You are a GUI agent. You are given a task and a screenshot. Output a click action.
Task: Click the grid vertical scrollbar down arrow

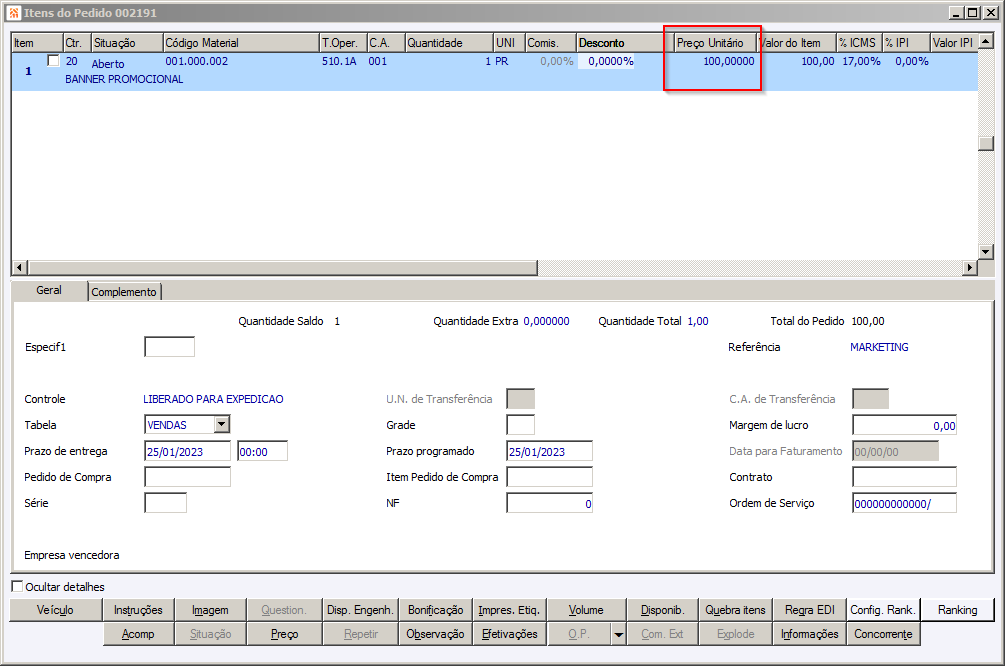click(x=986, y=251)
